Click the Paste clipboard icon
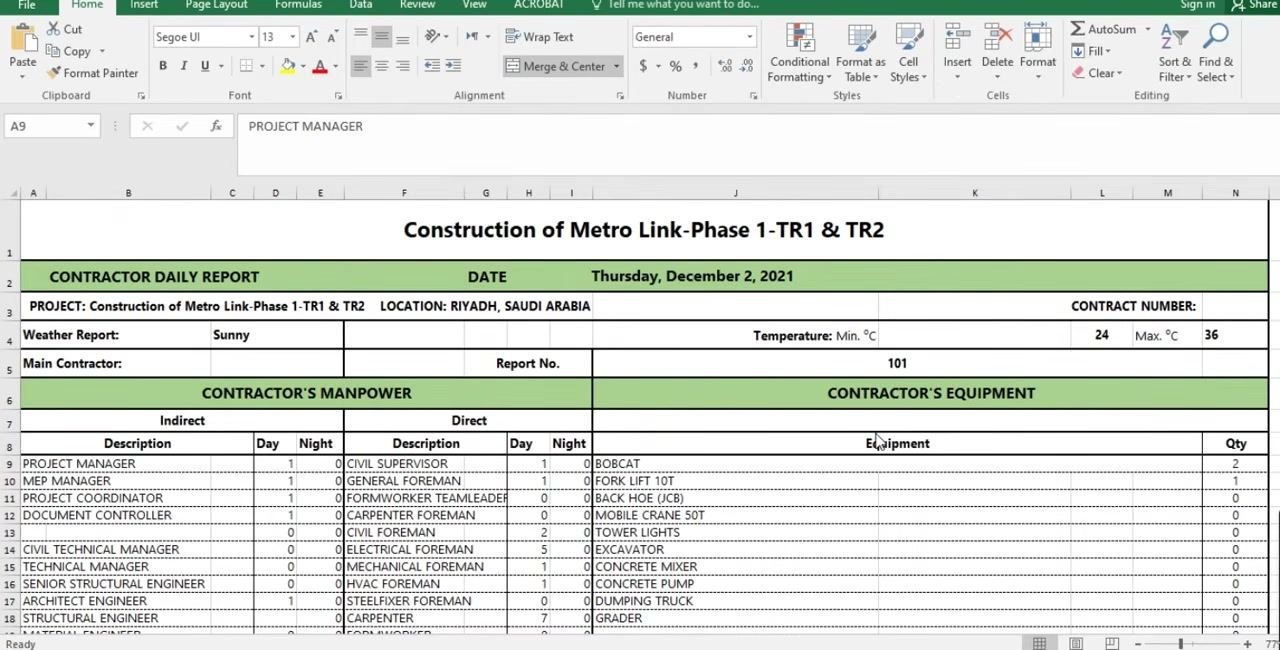 (23, 39)
